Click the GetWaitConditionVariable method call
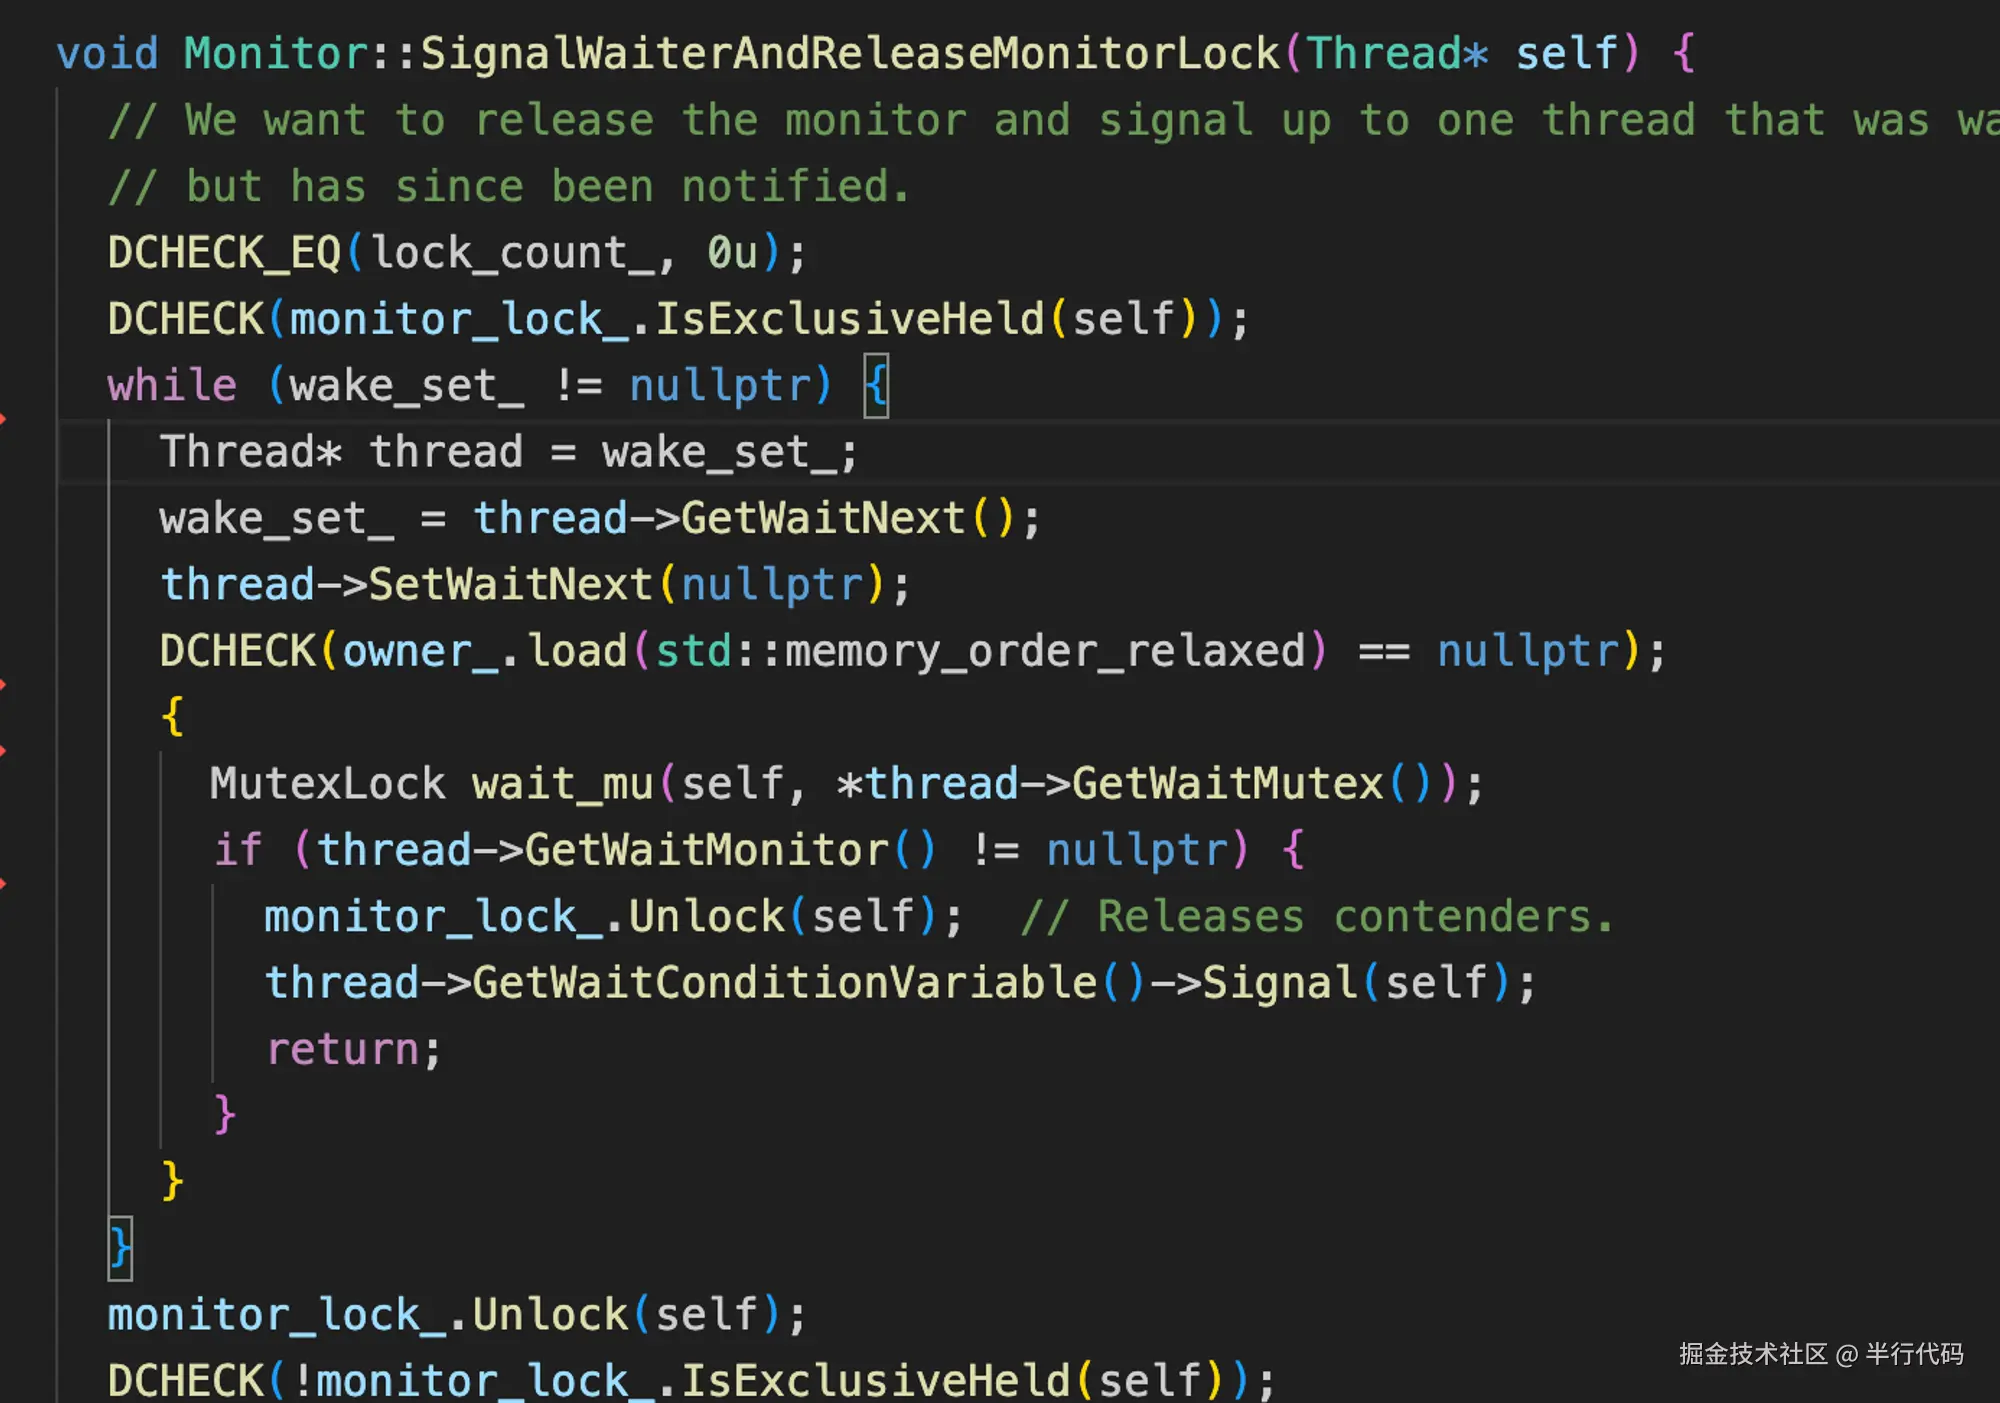 (784, 982)
